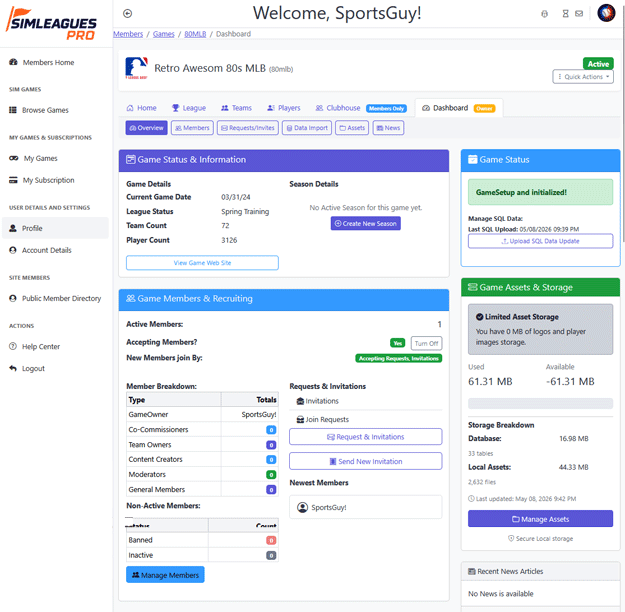
Task: Click Send New Invitation button
Action: (366, 461)
